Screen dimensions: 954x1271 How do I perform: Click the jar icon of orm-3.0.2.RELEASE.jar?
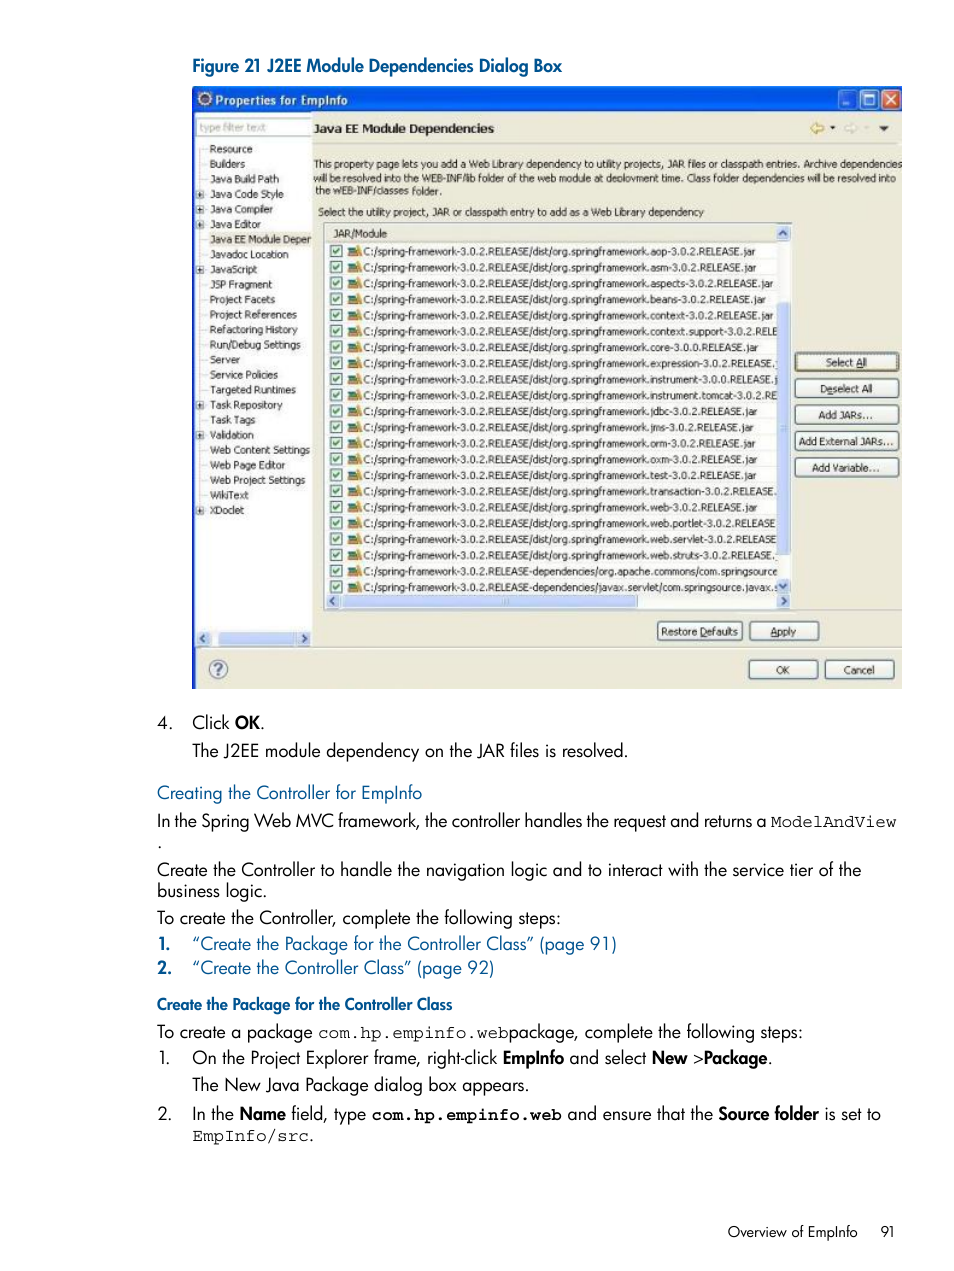pos(353,444)
